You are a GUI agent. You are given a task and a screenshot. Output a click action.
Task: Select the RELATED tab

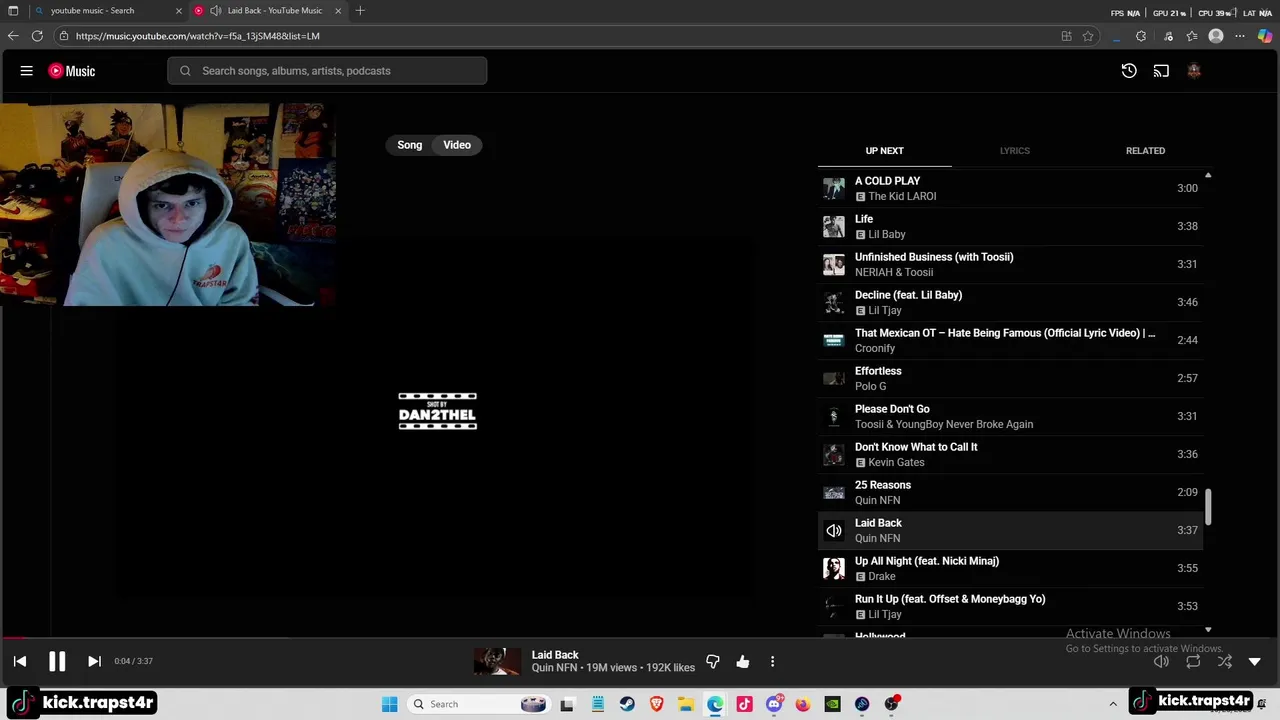tap(1145, 151)
